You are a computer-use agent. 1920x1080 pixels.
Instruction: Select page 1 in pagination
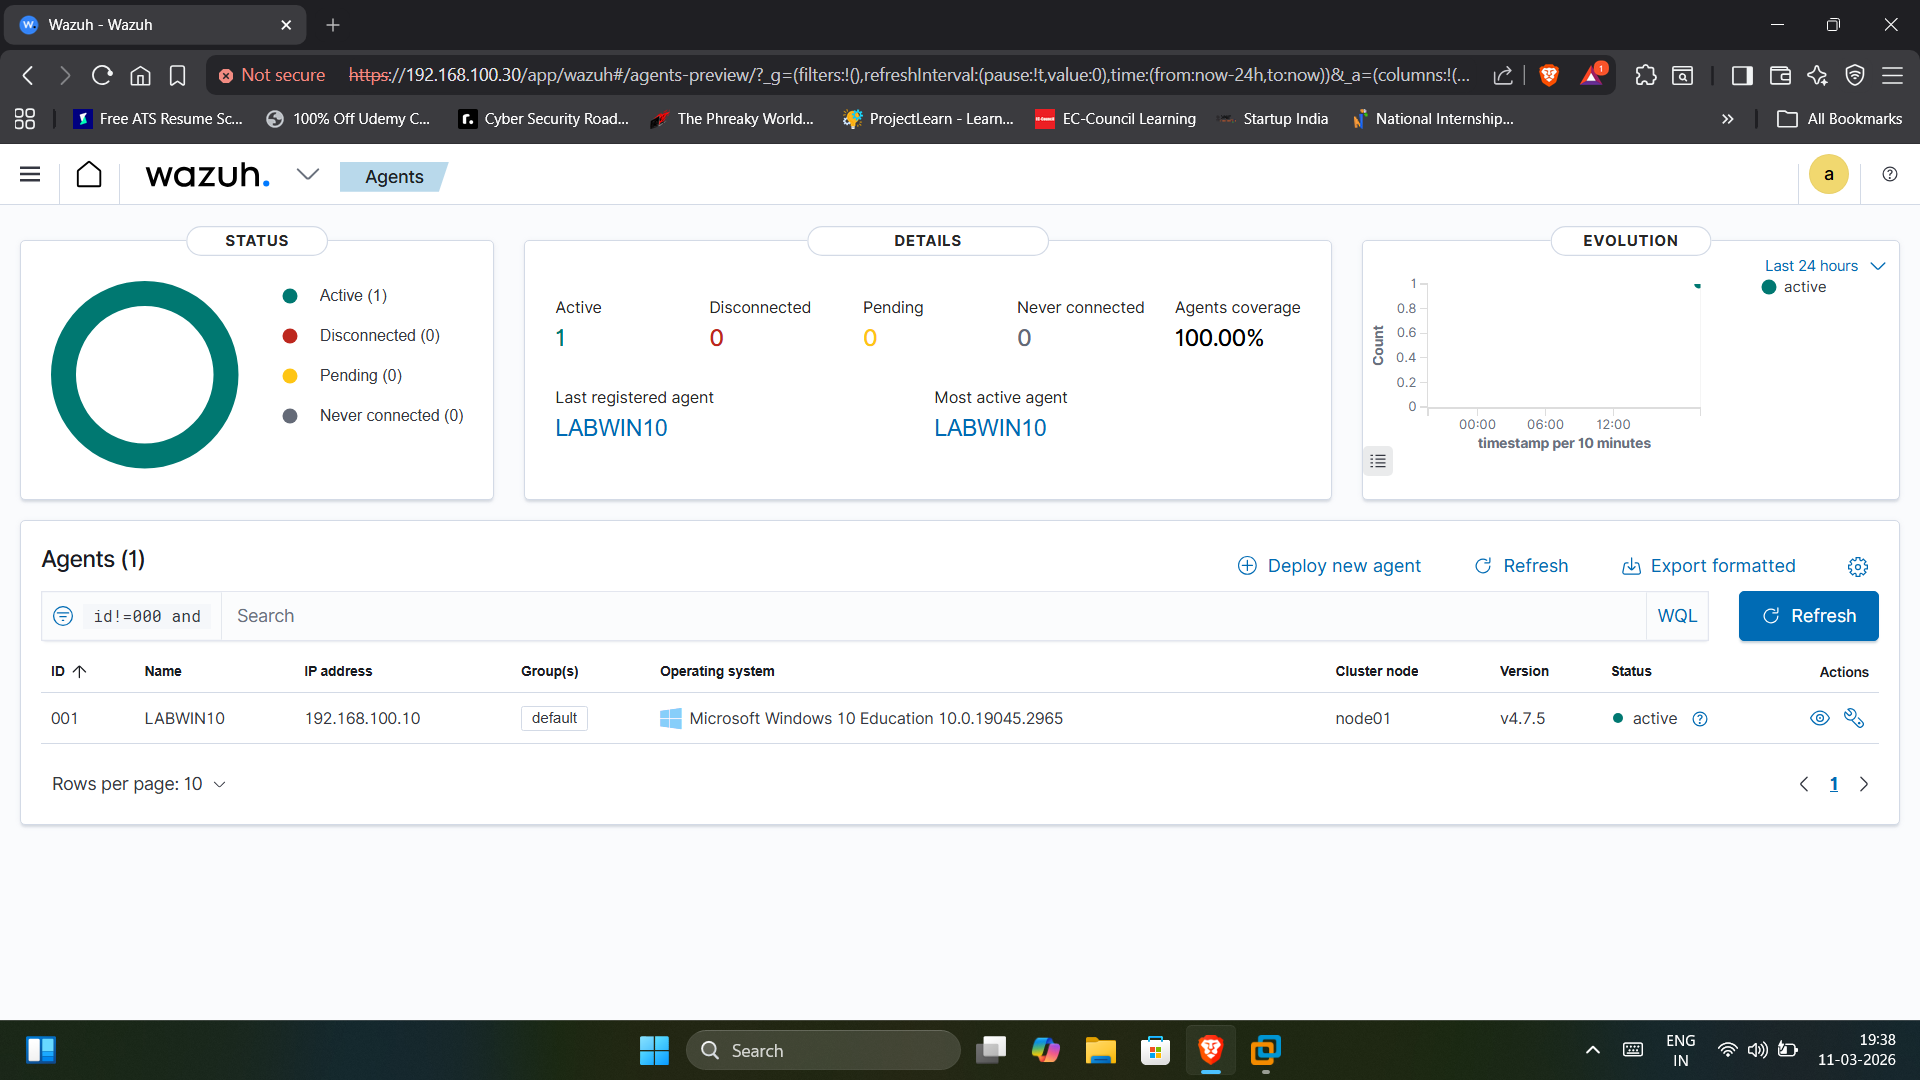click(x=1834, y=784)
